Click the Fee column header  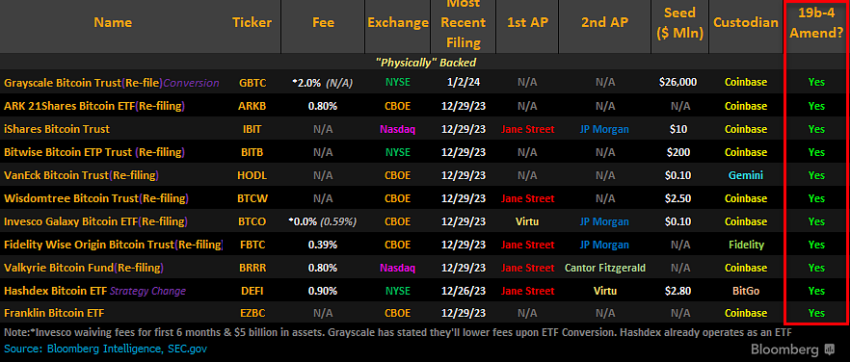point(323,22)
